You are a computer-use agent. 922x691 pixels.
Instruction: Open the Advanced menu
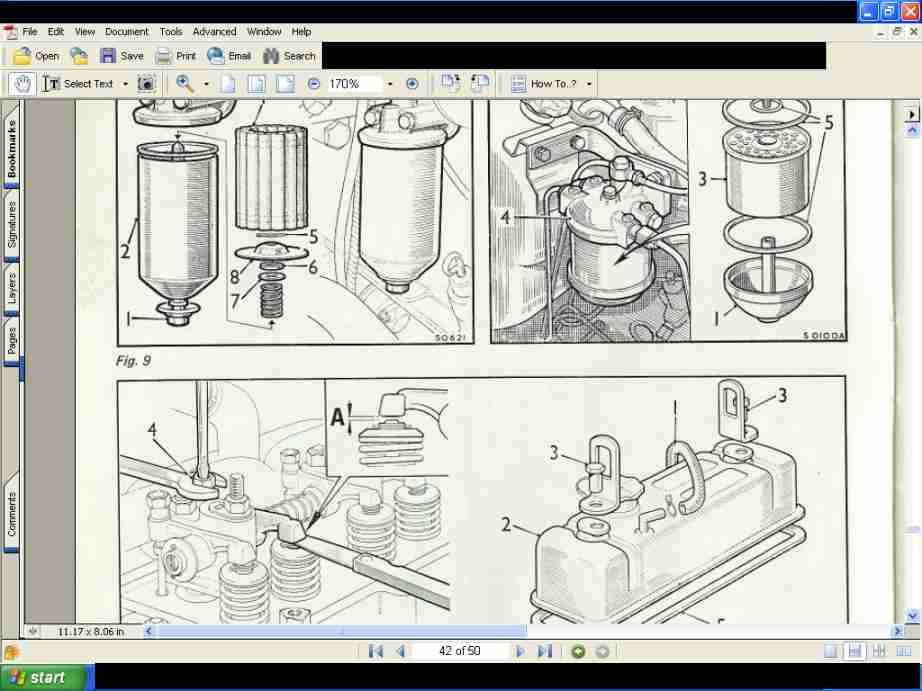pos(215,32)
